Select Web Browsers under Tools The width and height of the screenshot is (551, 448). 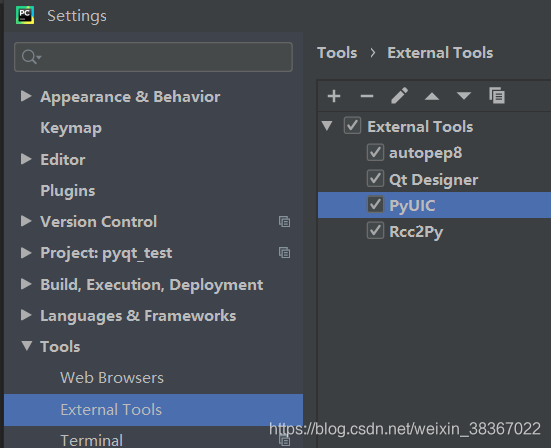pos(112,378)
